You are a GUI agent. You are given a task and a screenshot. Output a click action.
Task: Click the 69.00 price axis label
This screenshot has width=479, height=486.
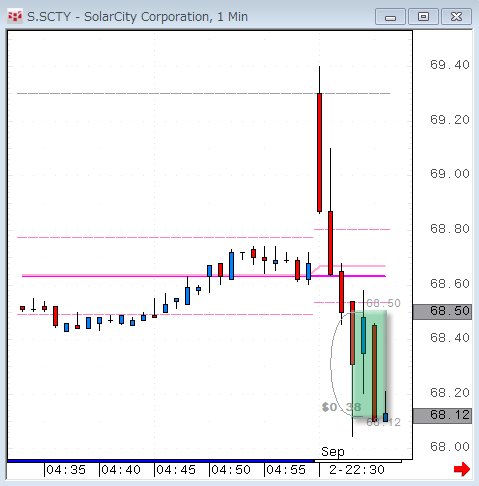(x=450, y=174)
